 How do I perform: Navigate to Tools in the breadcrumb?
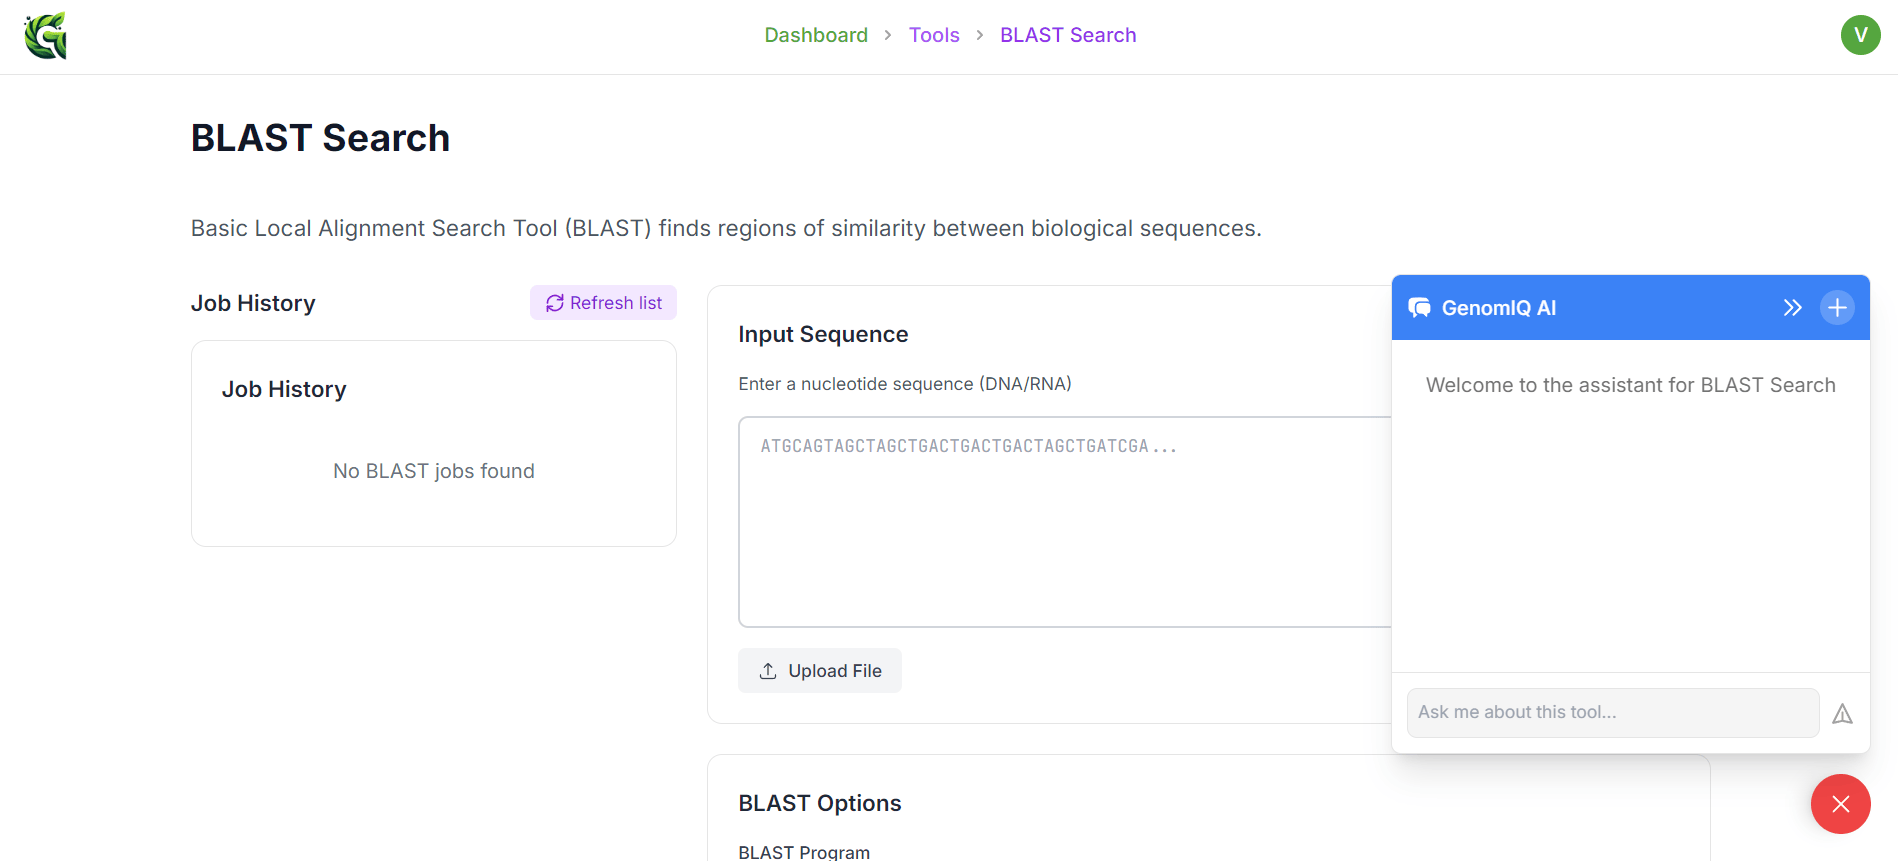coord(933,35)
